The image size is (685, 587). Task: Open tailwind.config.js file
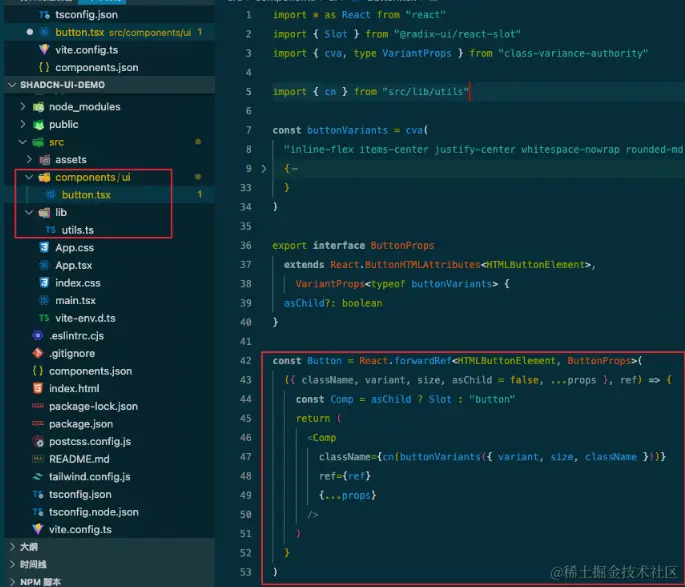pyautogui.click(x=90, y=477)
